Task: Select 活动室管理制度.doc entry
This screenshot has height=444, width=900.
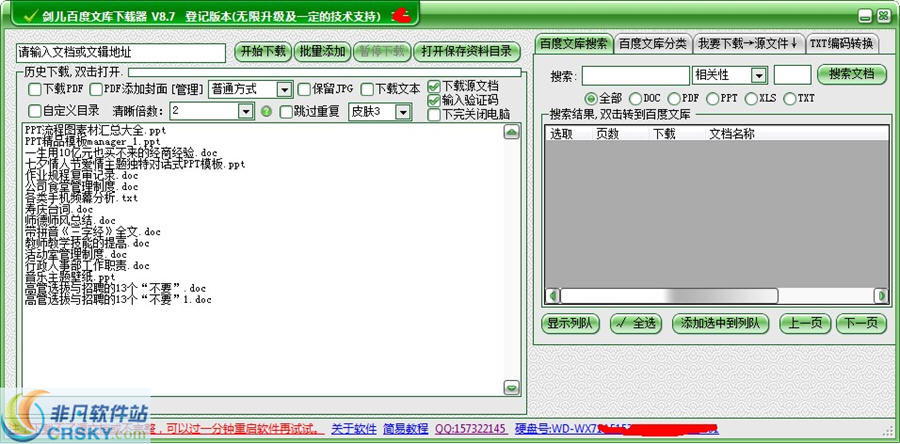Action: [76, 254]
